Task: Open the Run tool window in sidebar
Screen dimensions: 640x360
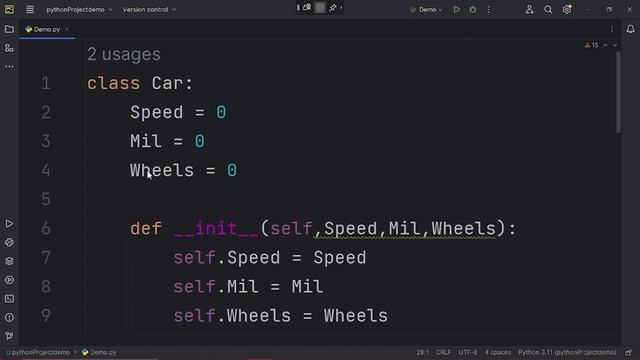Action: tap(9, 224)
